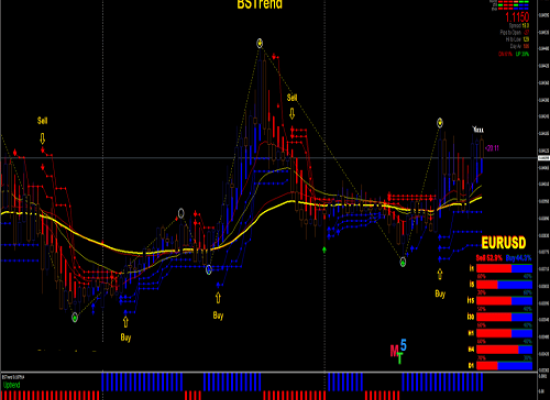
Task: Click the 1.1150 price readout
Action: pos(517,17)
